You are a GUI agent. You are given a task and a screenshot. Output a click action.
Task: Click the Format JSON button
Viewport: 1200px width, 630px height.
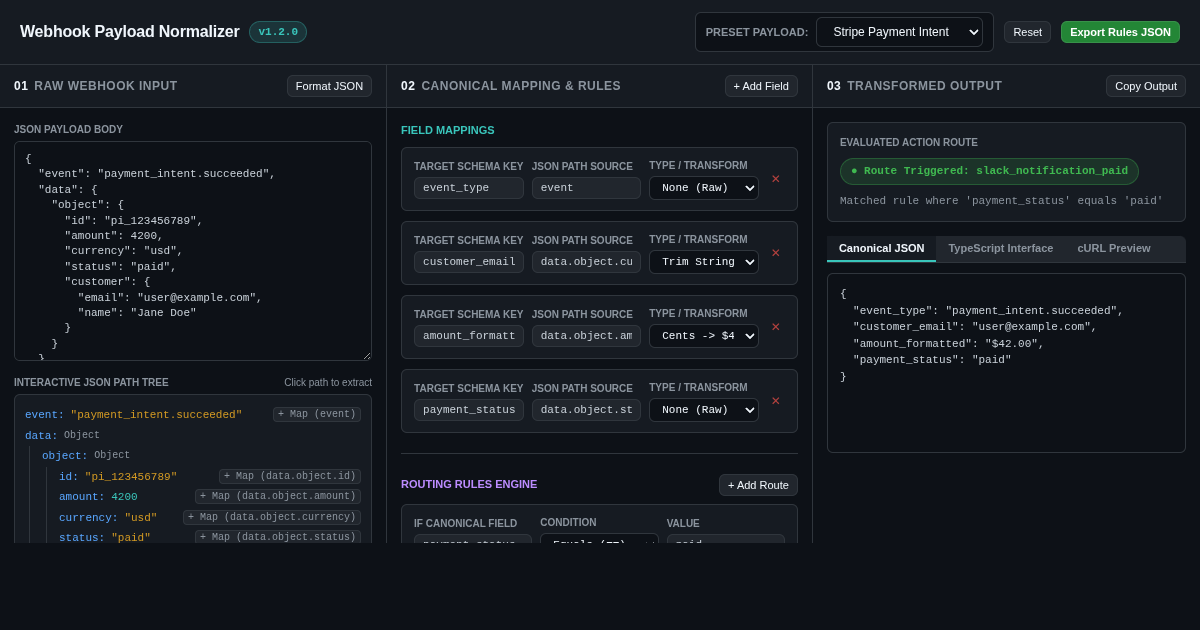[329, 86]
